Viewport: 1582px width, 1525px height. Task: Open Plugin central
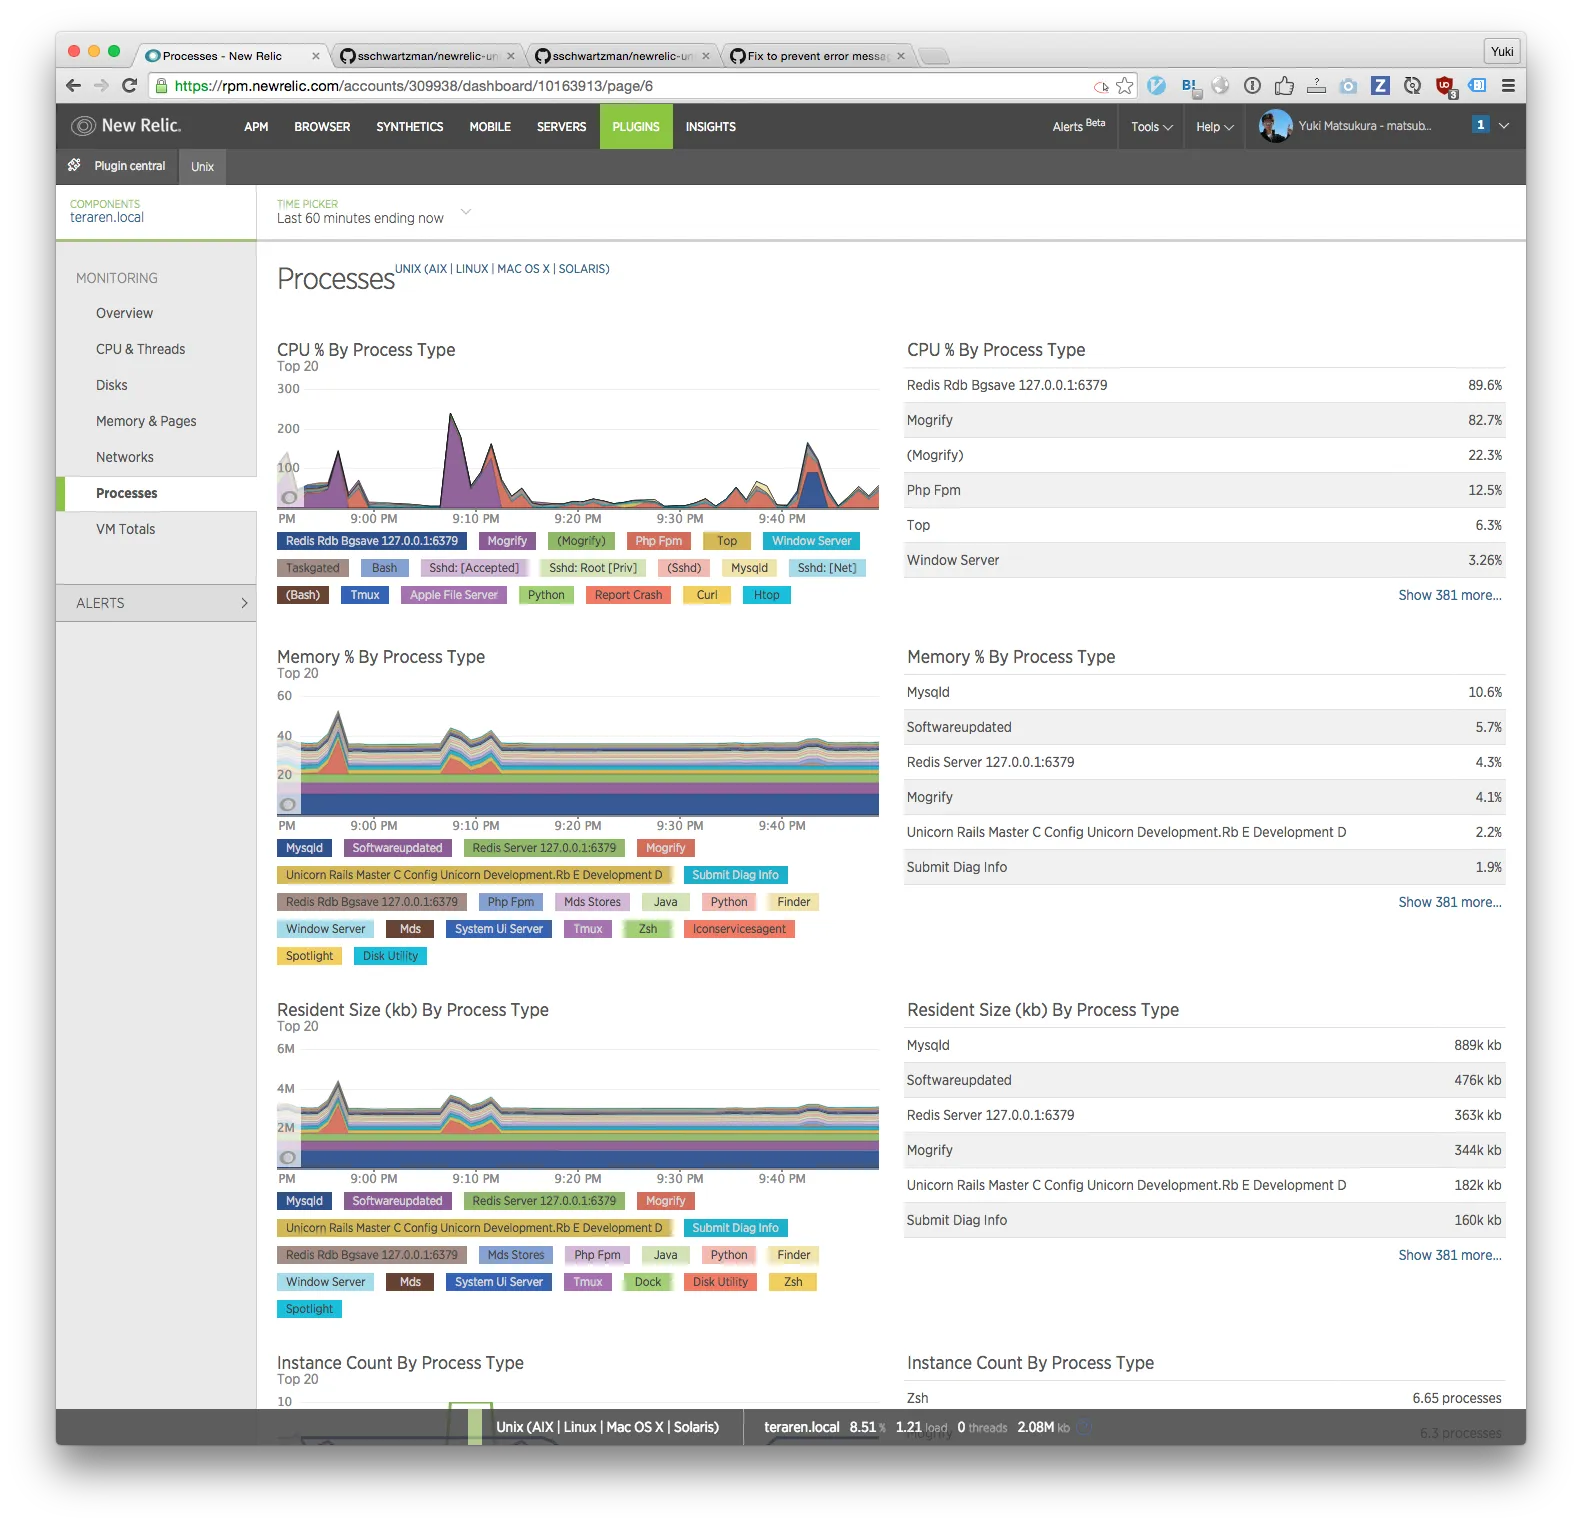click(118, 166)
